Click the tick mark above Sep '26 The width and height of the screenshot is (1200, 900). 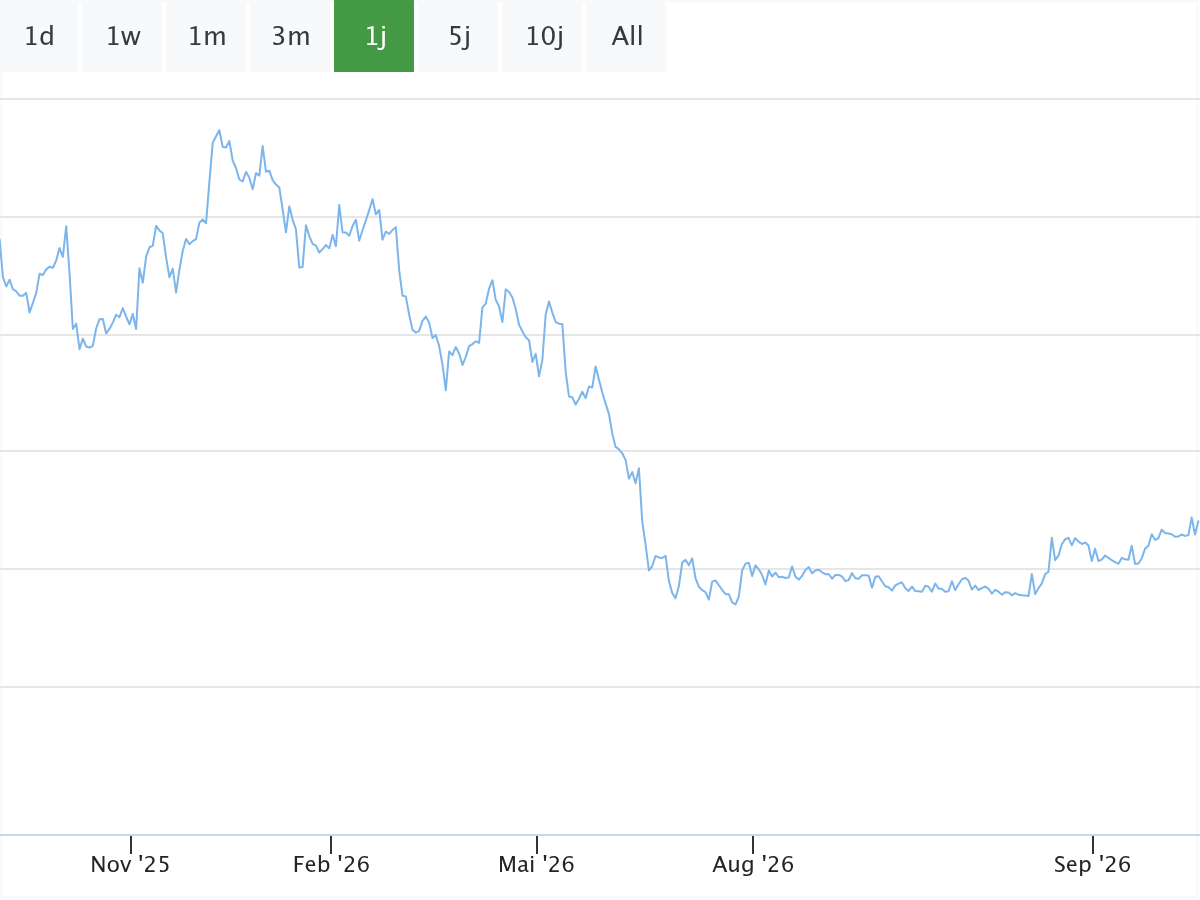click(1092, 845)
